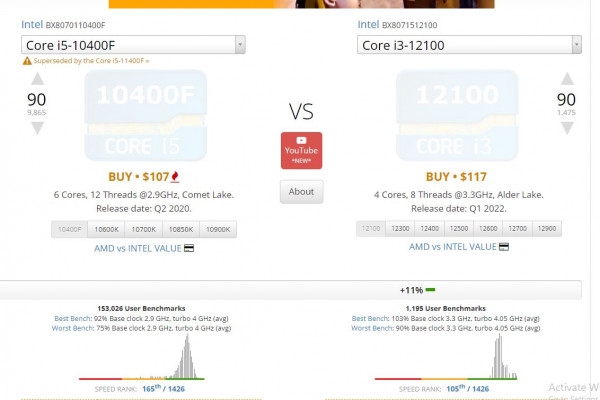This screenshot has width=600, height=400.
Task: Select the 10900K model tab
Action: [217, 229]
